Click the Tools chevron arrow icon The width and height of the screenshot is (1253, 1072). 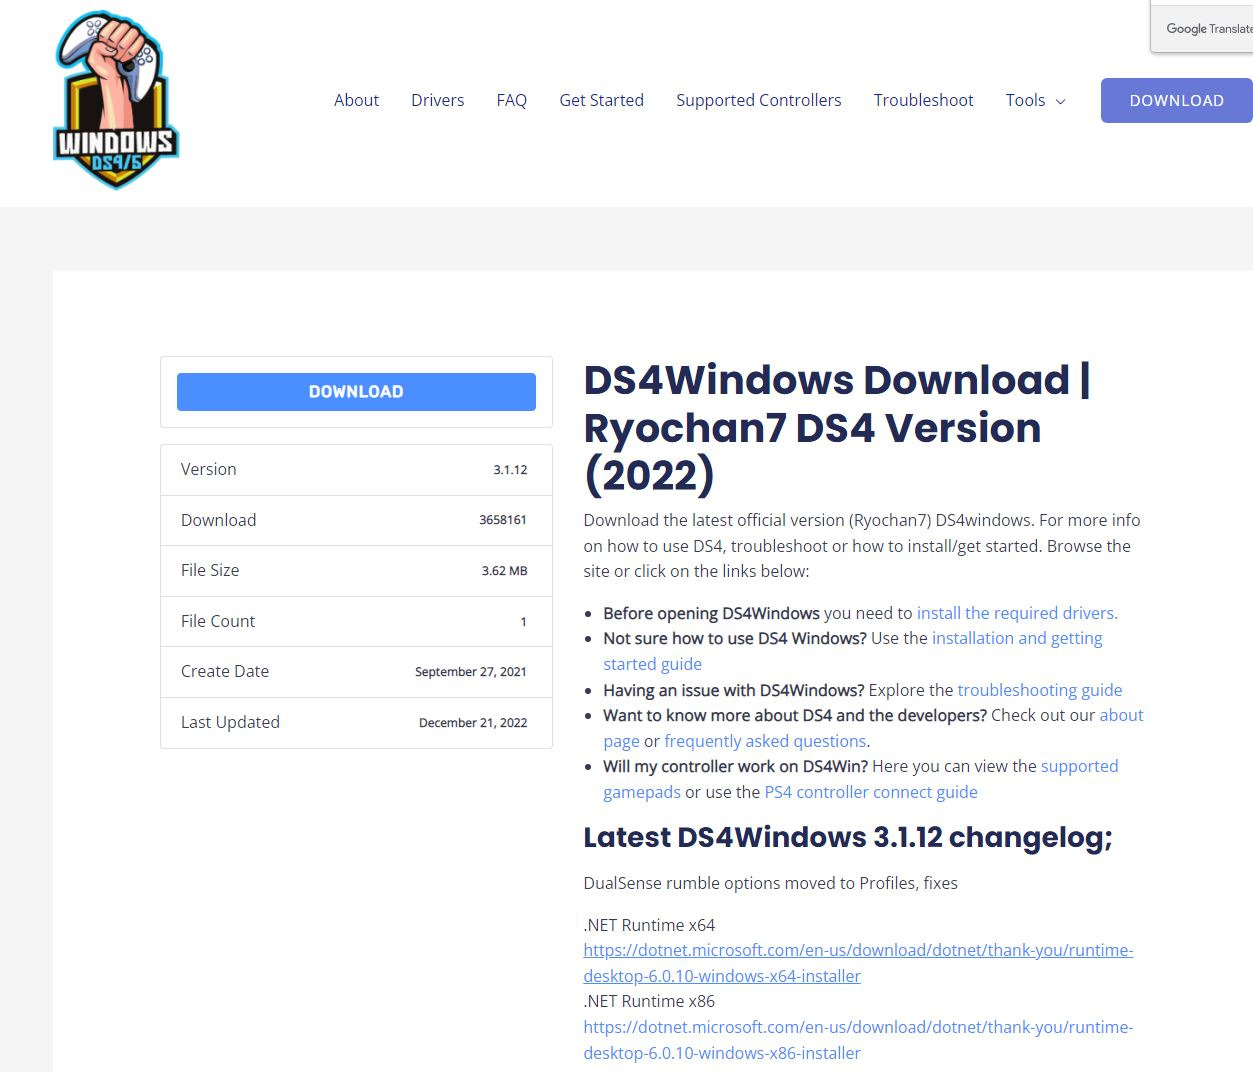click(1061, 101)
